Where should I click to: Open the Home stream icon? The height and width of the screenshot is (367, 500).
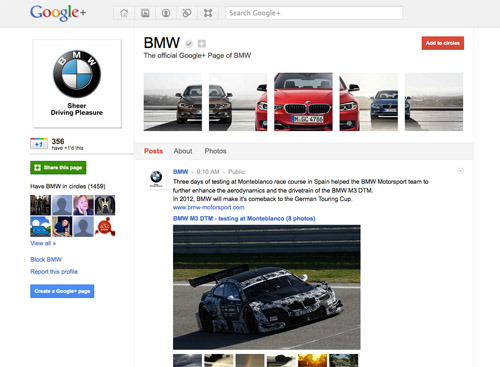(124, 13)
